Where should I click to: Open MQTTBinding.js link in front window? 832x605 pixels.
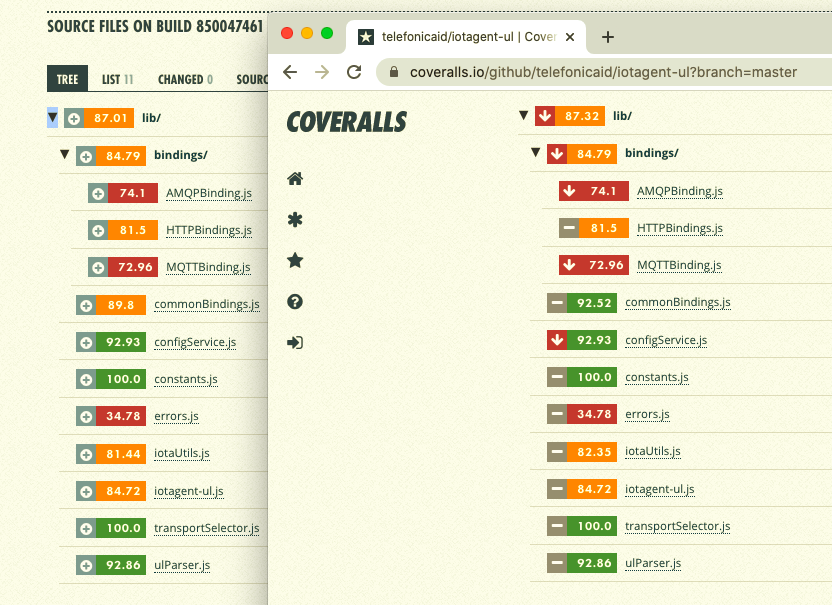pos(679,265)
